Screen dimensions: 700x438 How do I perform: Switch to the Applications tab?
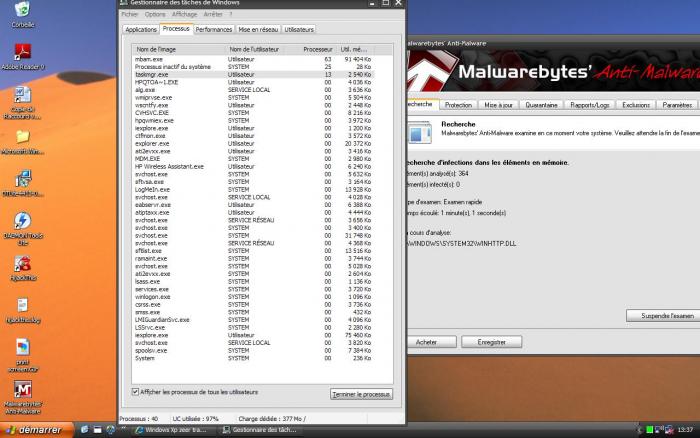pos(141,29)
